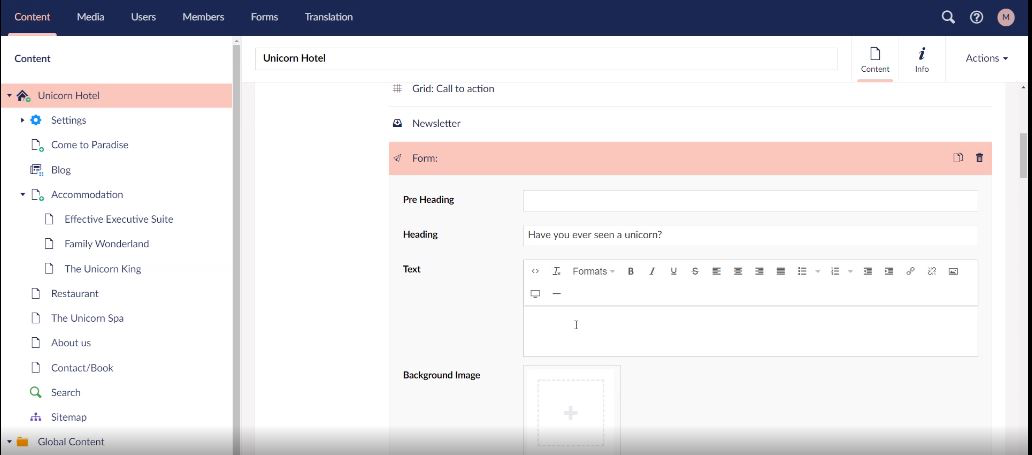
Task: Go to Users section
Action: [143, 17]
